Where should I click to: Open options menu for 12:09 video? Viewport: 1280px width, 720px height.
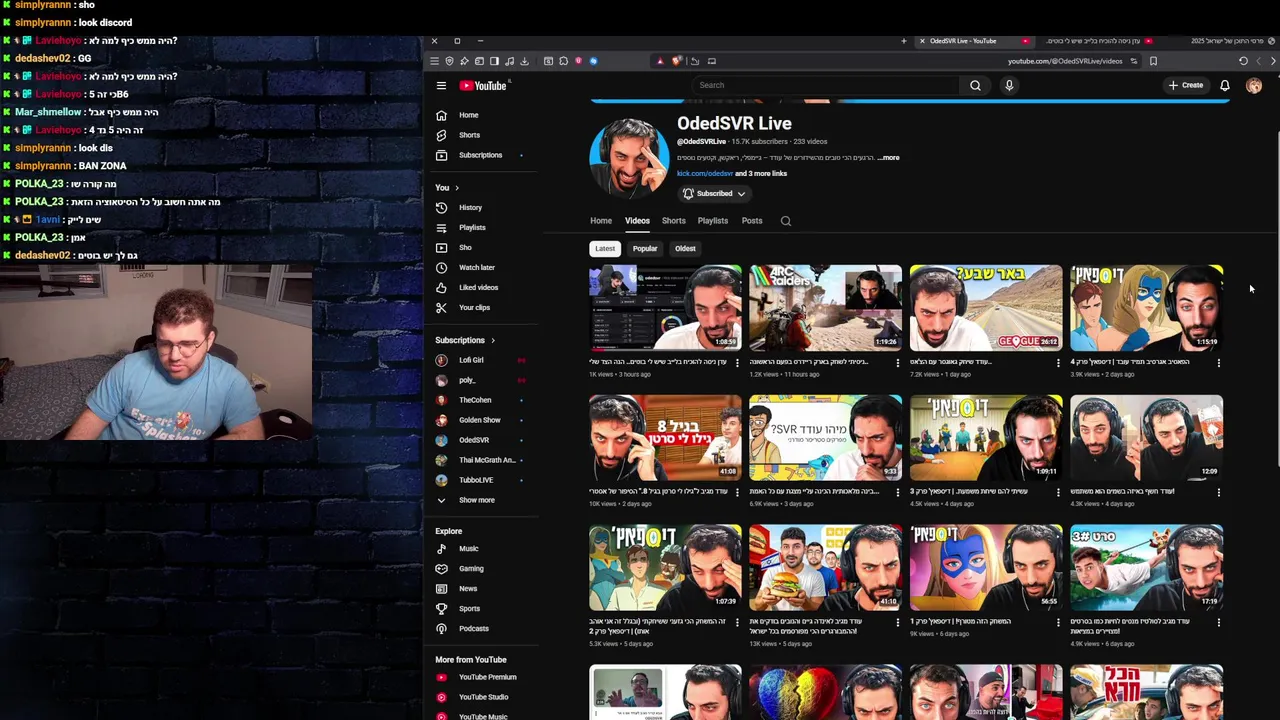point(1218,492)
